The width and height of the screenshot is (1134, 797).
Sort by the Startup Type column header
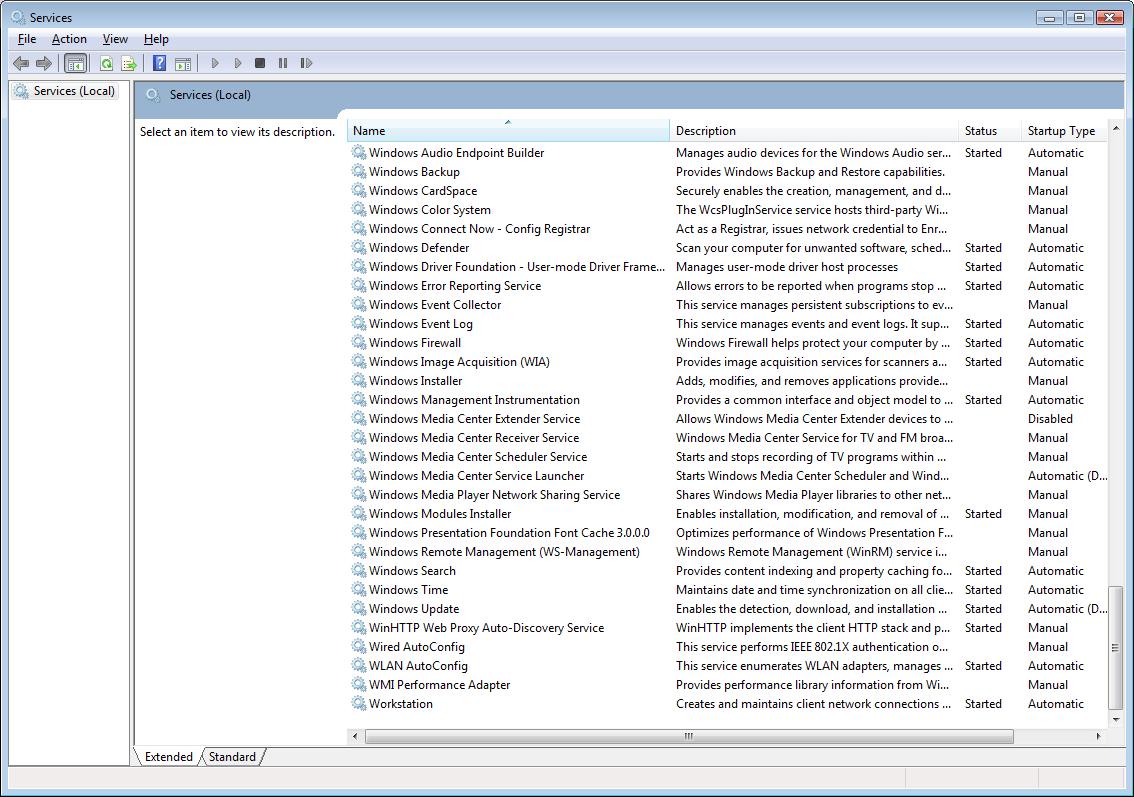coord(1065,131)
